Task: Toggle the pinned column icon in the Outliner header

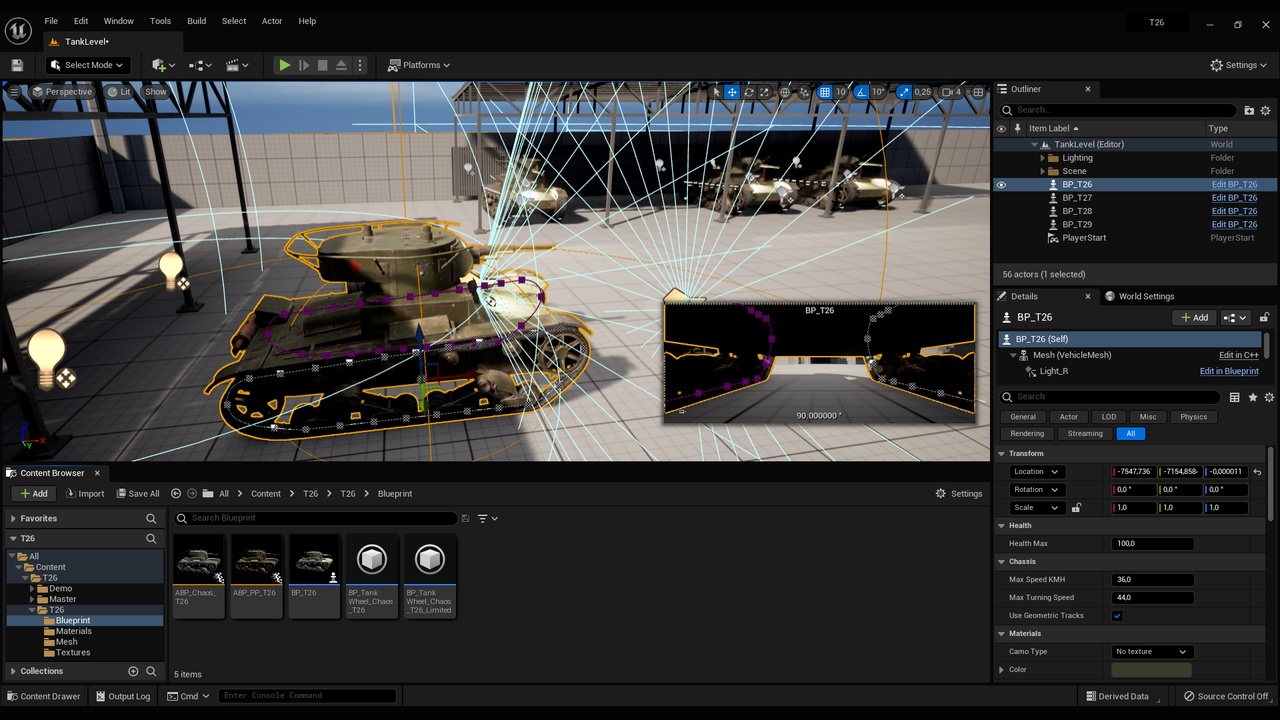Action: tap(1018, 128)
